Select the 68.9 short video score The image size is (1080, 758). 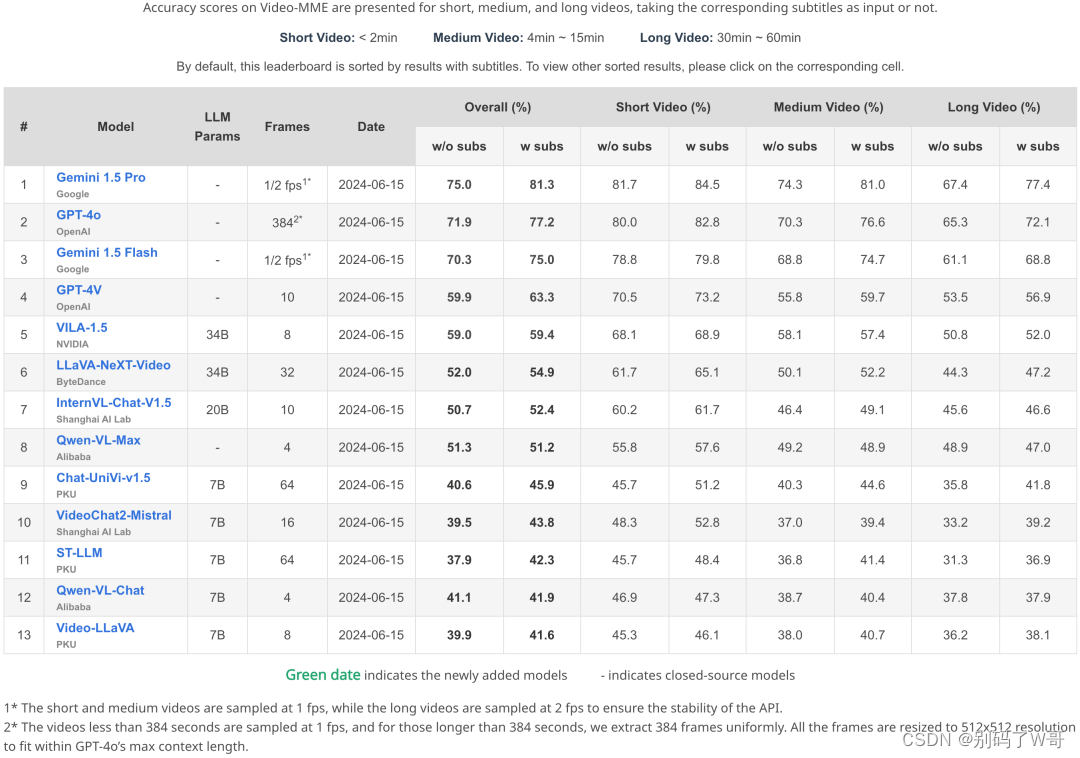(x=707, y=335)
